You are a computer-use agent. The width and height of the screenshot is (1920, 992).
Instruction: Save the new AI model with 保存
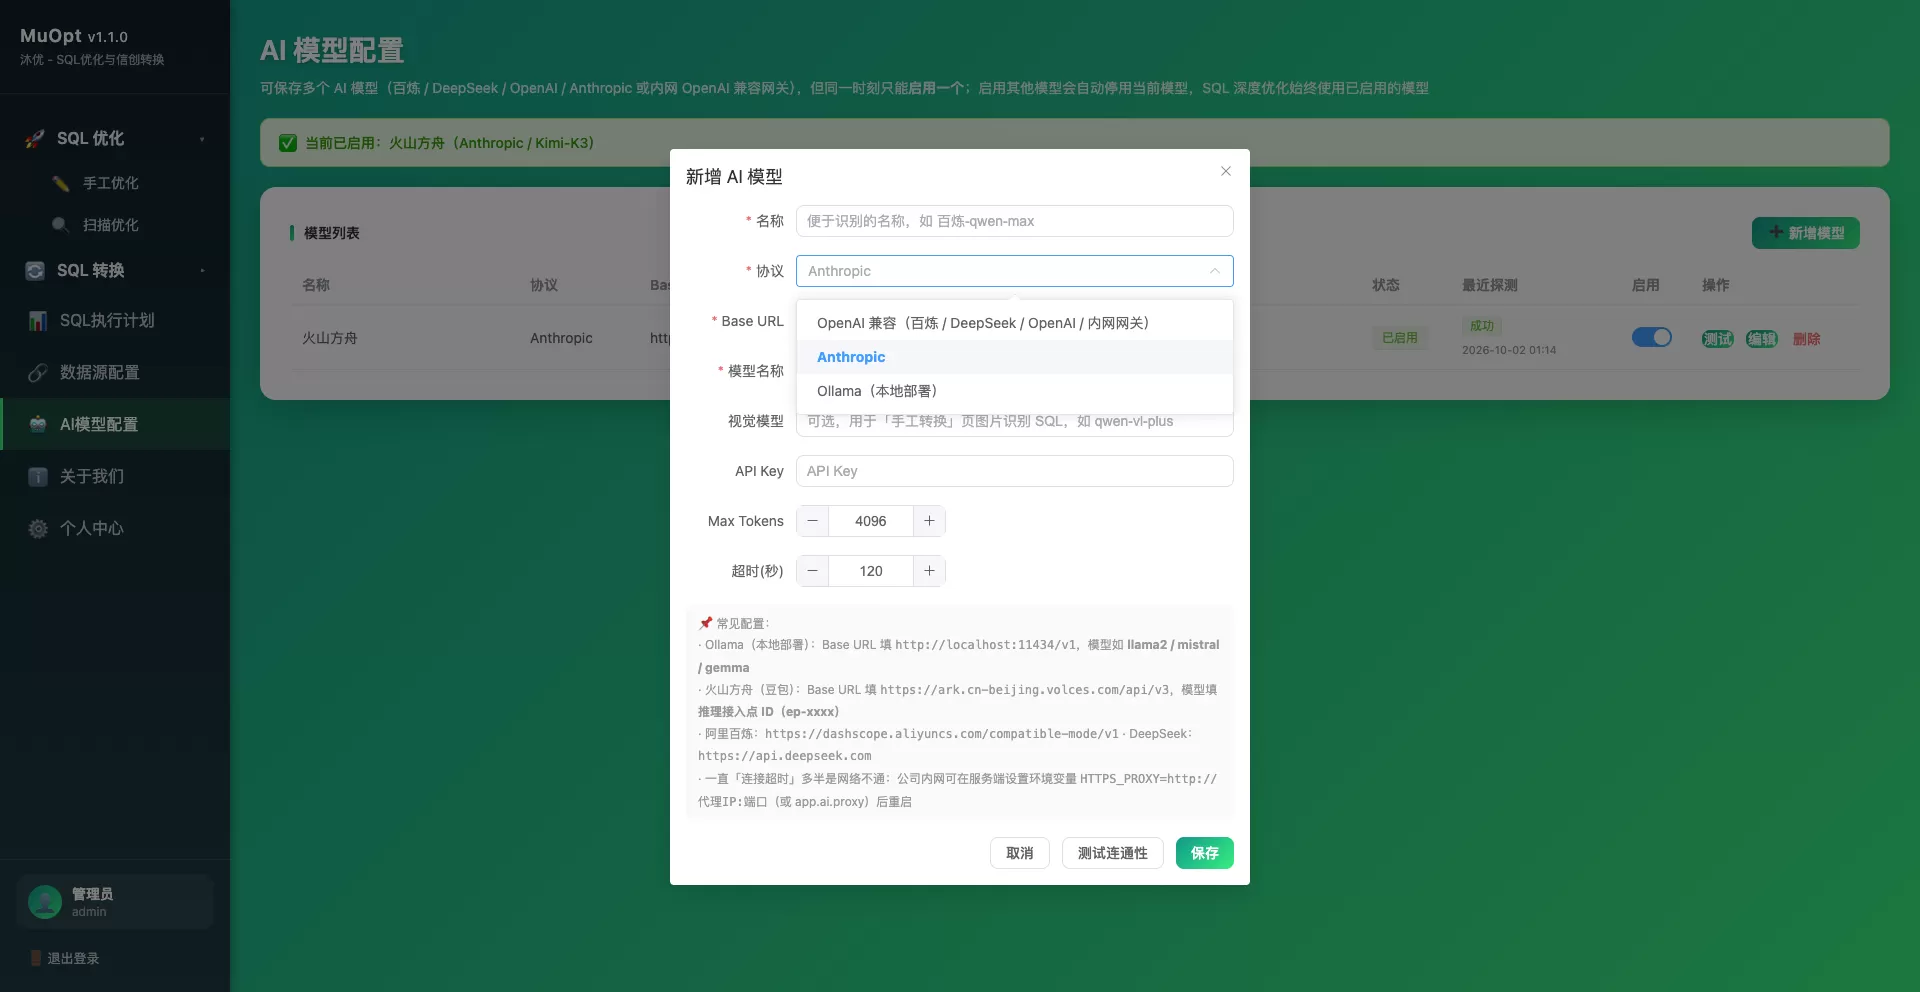pyautogui.click(x=1205, y=853)
